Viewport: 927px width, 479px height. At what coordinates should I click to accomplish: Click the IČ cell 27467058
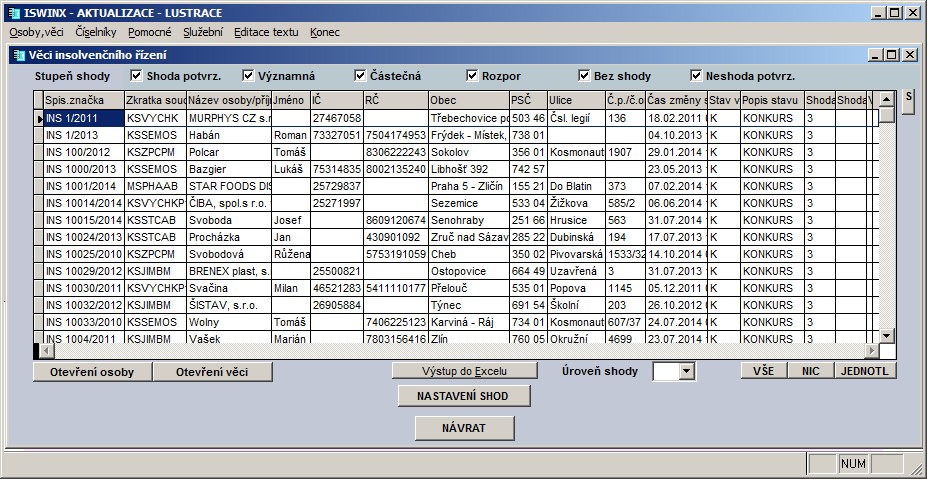336,118
